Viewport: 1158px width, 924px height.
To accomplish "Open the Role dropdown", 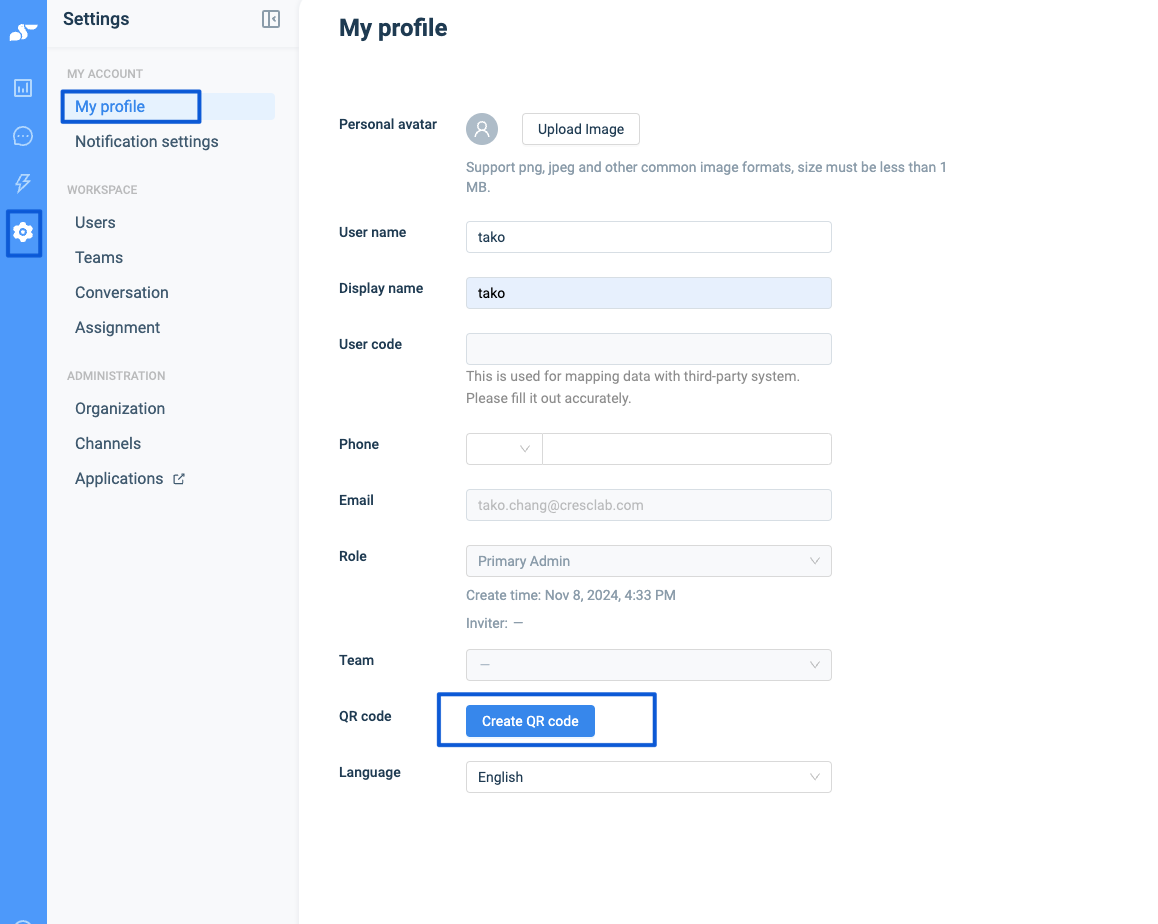I will pyautogui.click(x=648, y=561).
